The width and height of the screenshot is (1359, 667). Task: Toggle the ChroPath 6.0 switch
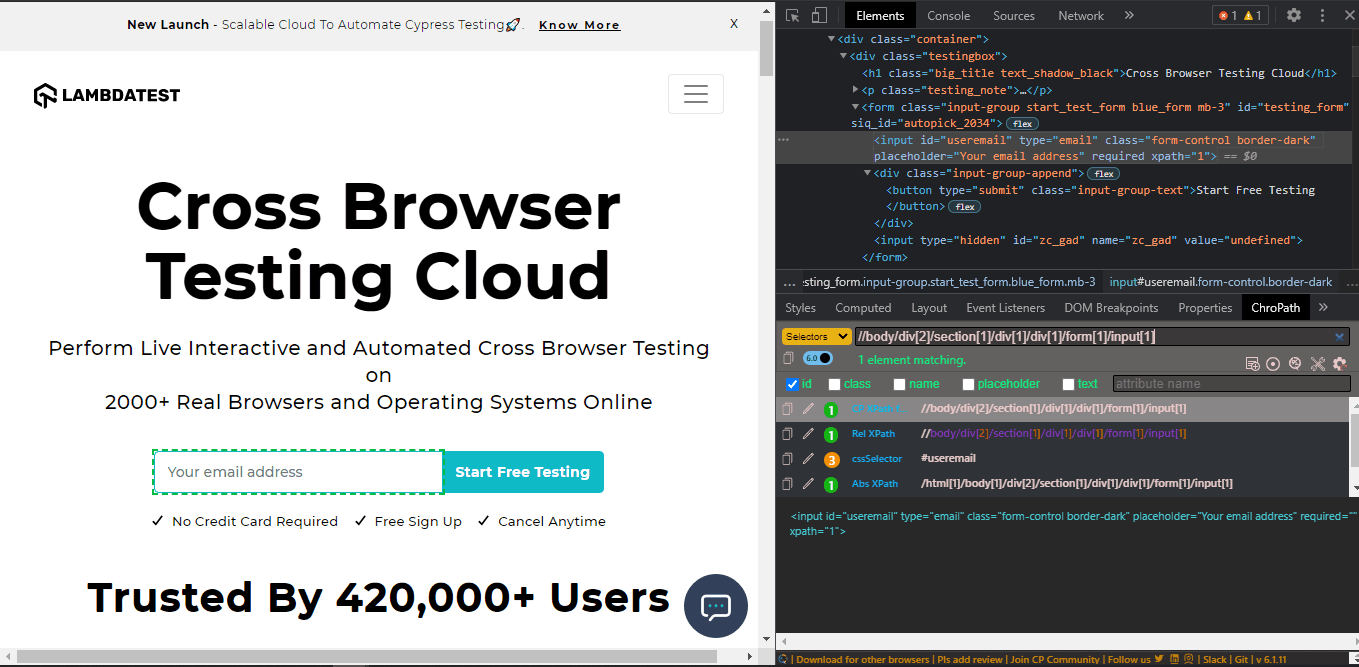coord(817,358)
